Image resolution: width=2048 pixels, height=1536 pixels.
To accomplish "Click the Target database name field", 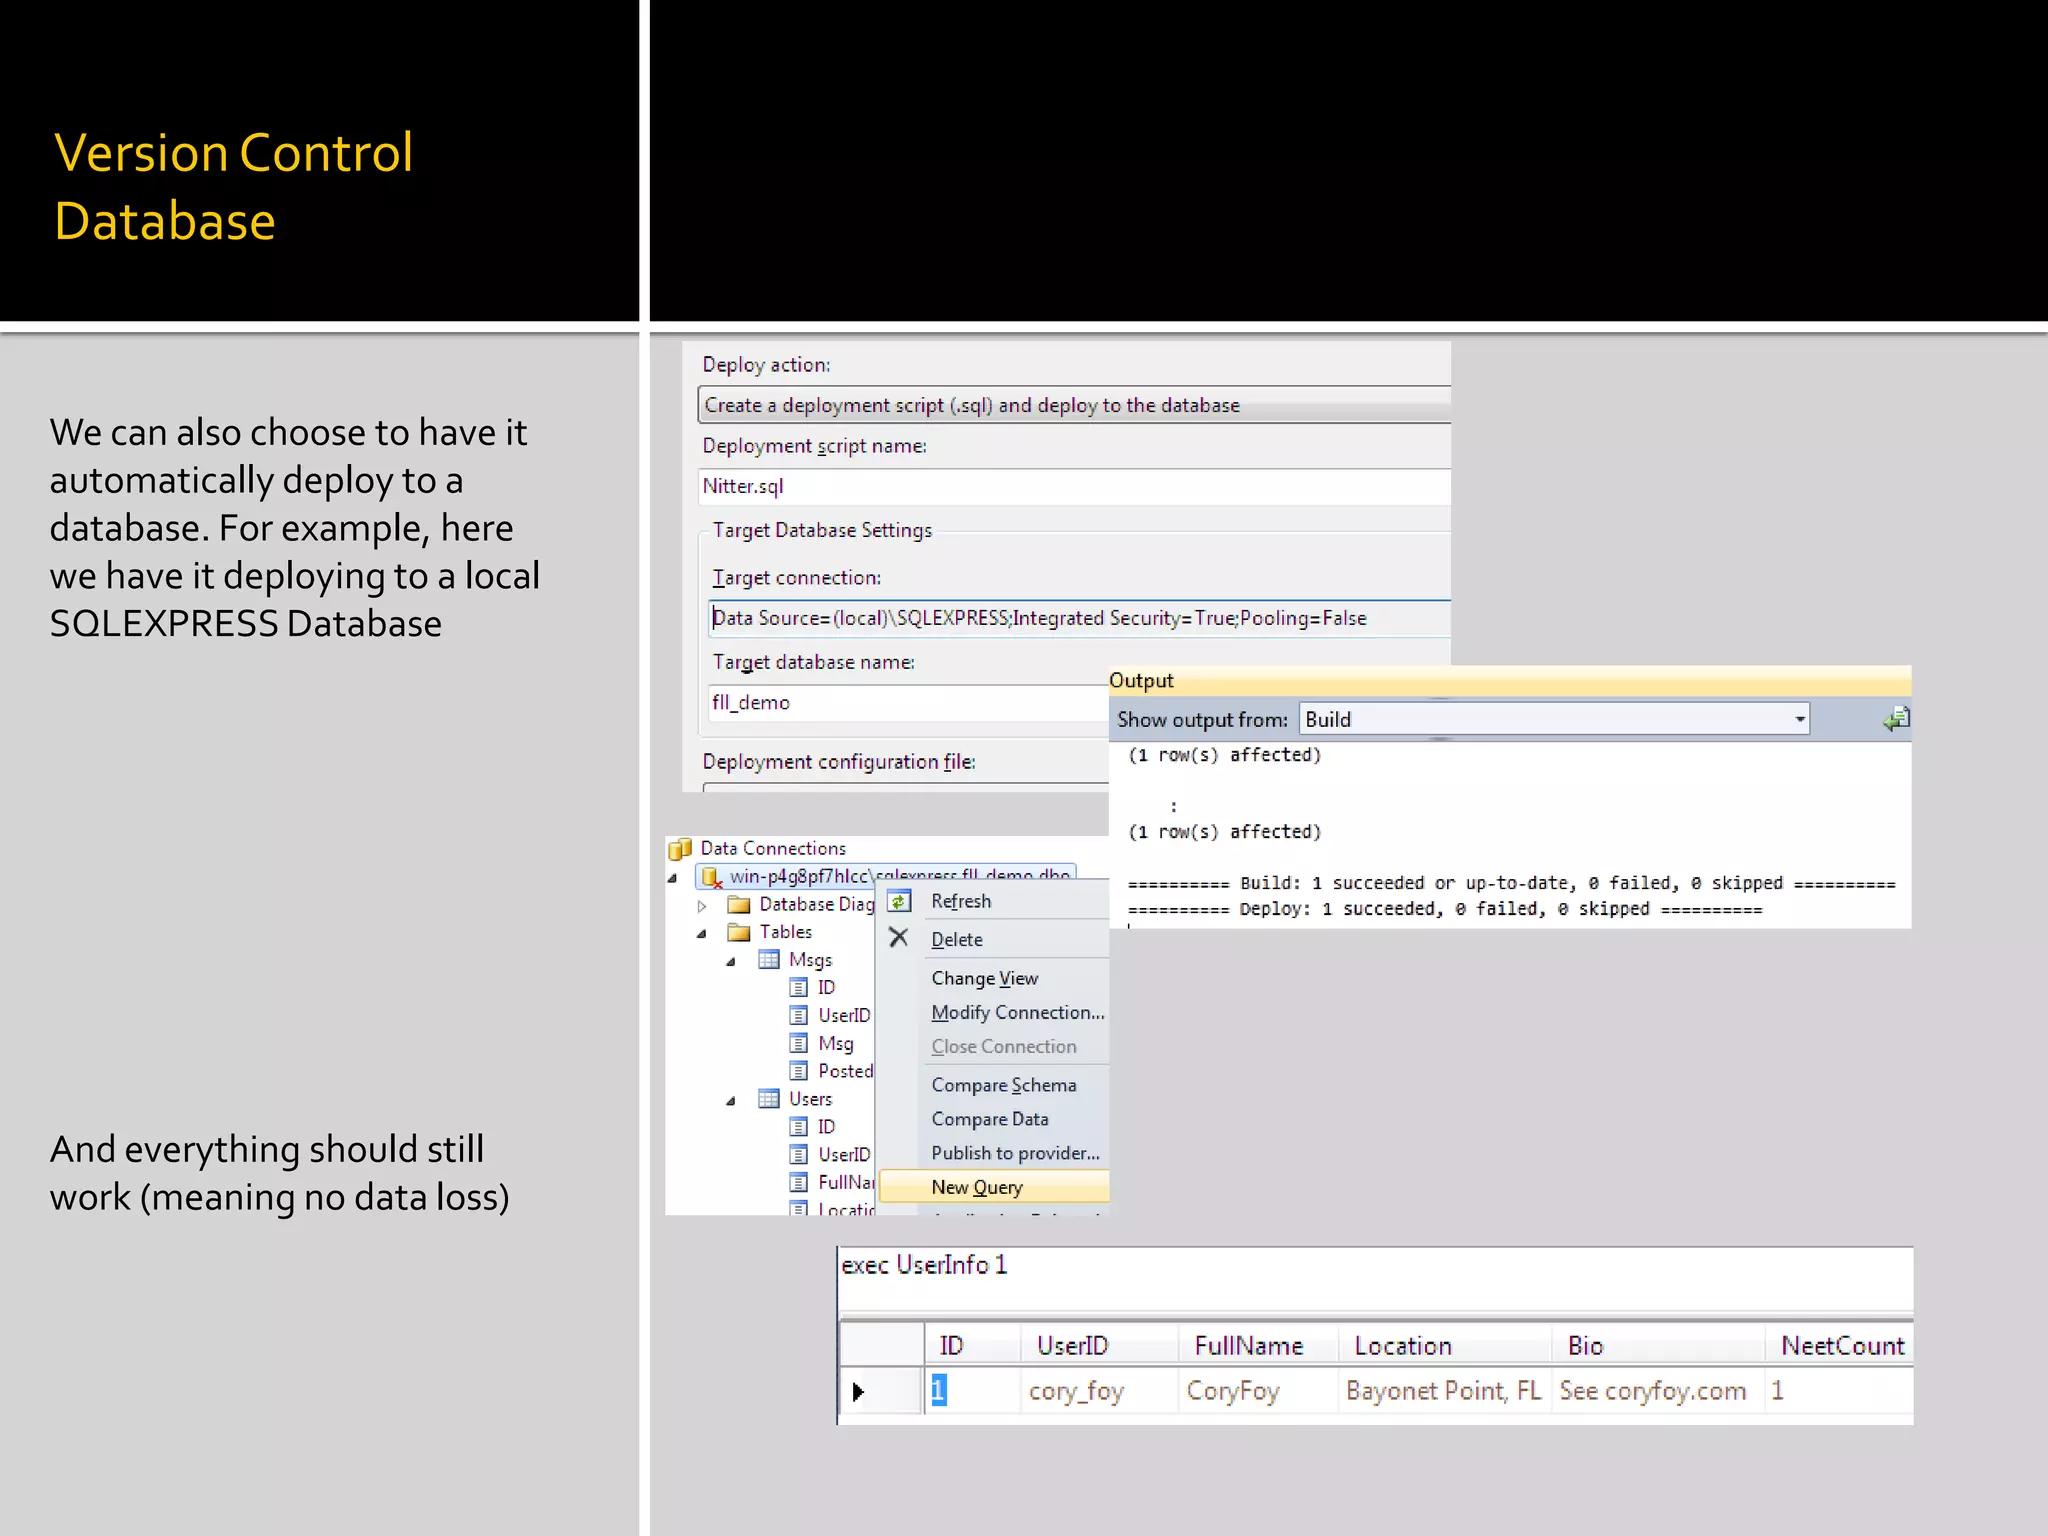I will tap(907, 703).
